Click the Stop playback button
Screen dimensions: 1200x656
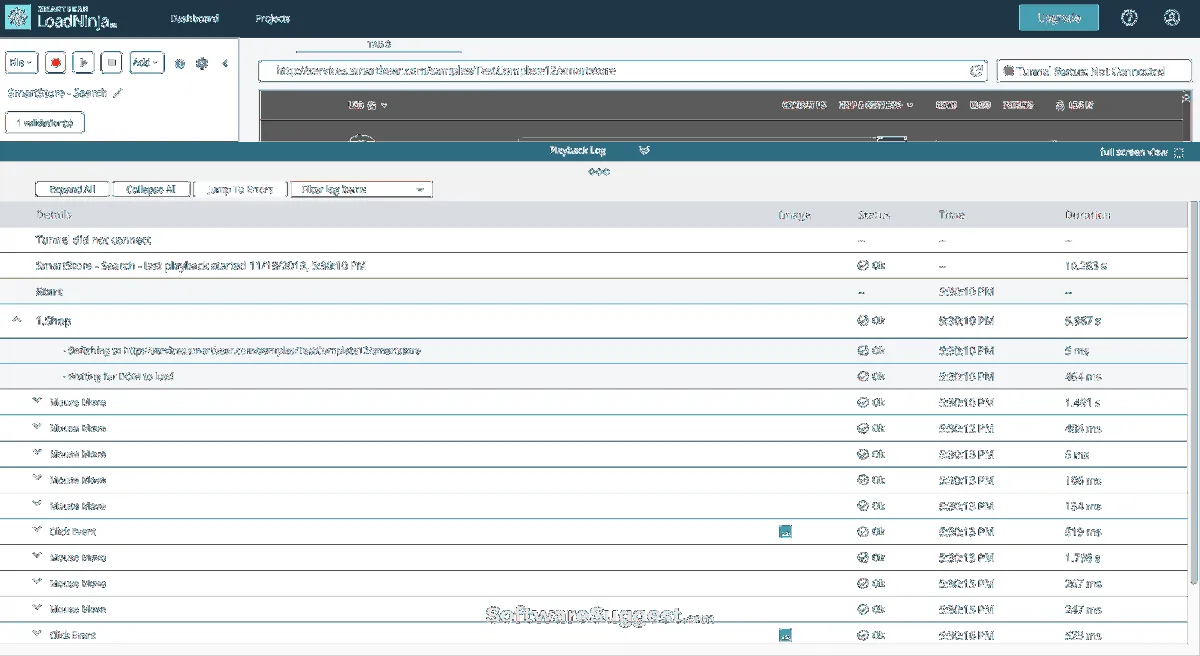[x=112, y=62]
